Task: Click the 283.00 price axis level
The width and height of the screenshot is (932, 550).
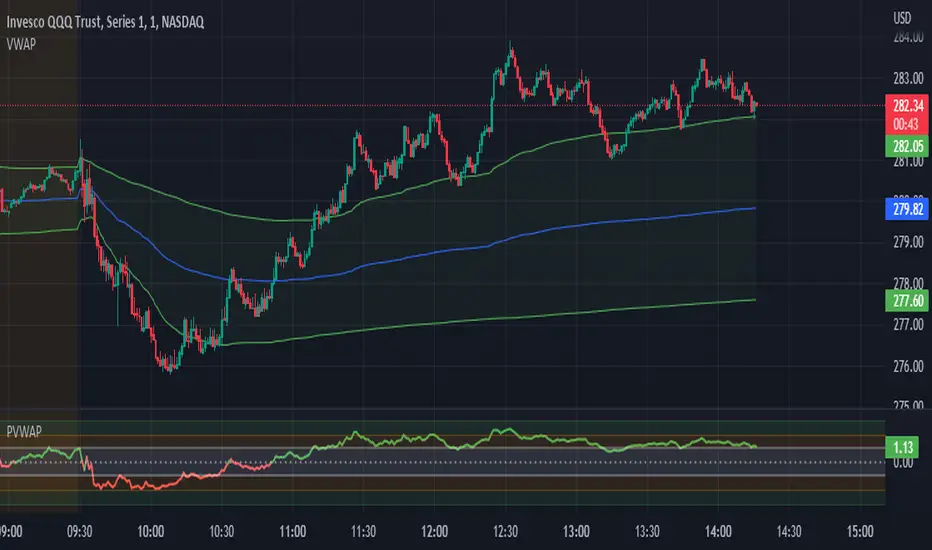Action: click(x=908, y=78)
